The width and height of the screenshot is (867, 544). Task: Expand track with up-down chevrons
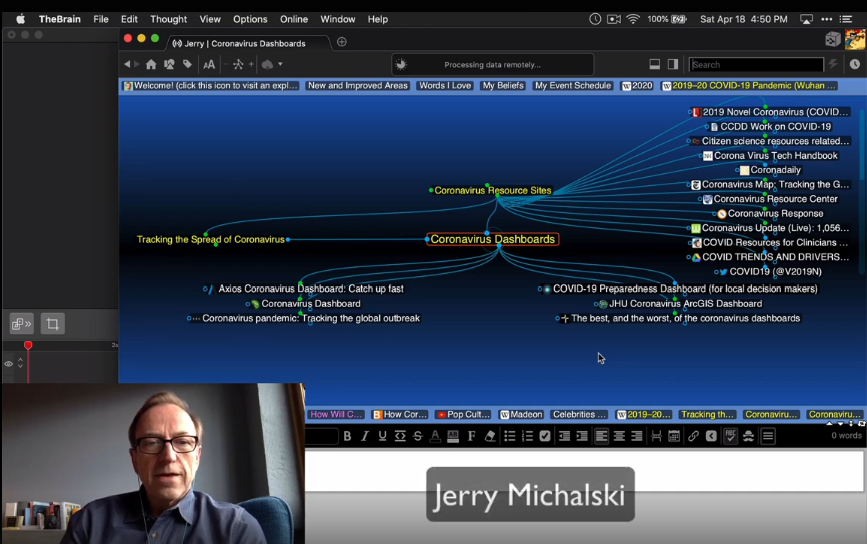20,363
